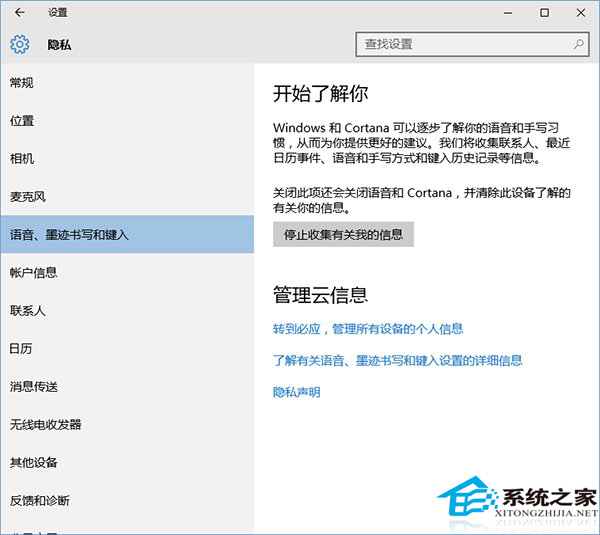
Task: Click the 停止收集有关我的信息 button
Action: [x=343, y=234]
